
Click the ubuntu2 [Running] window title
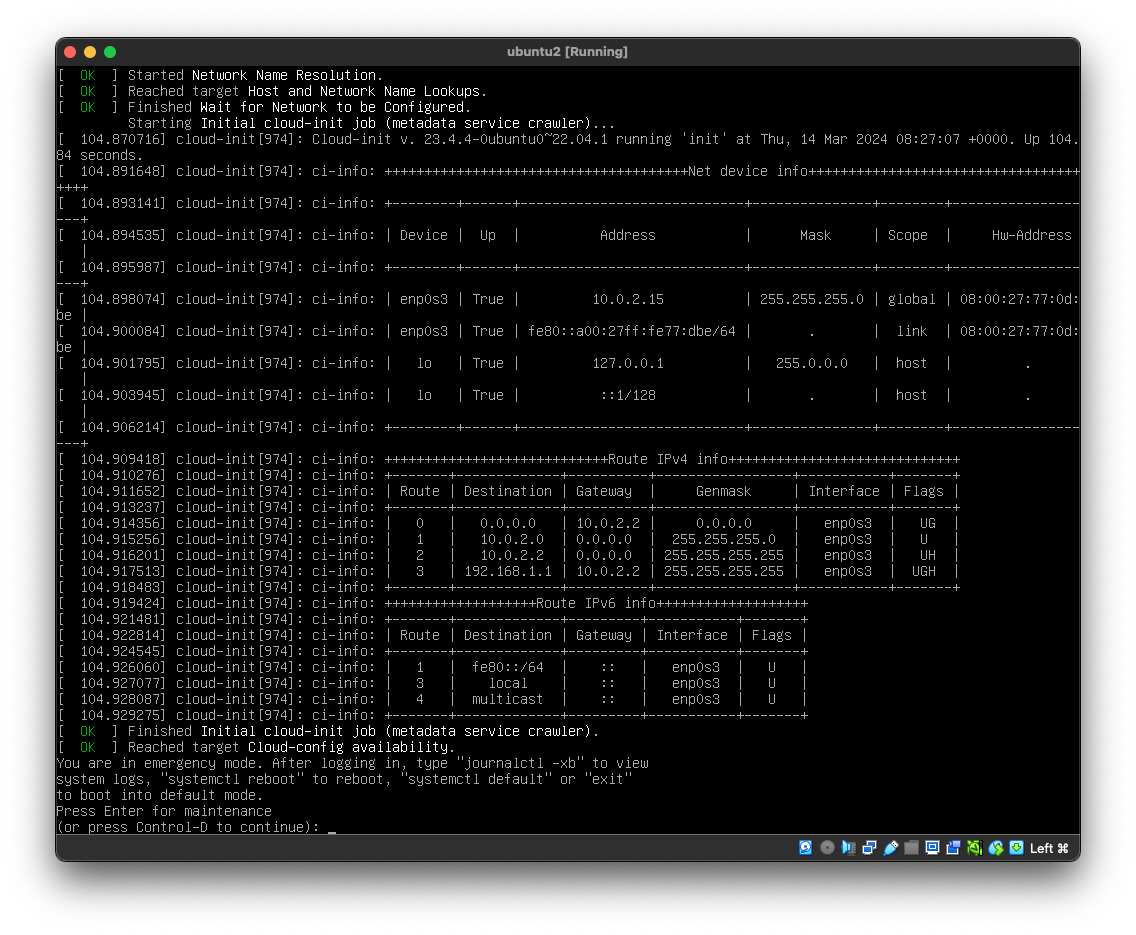567,51
